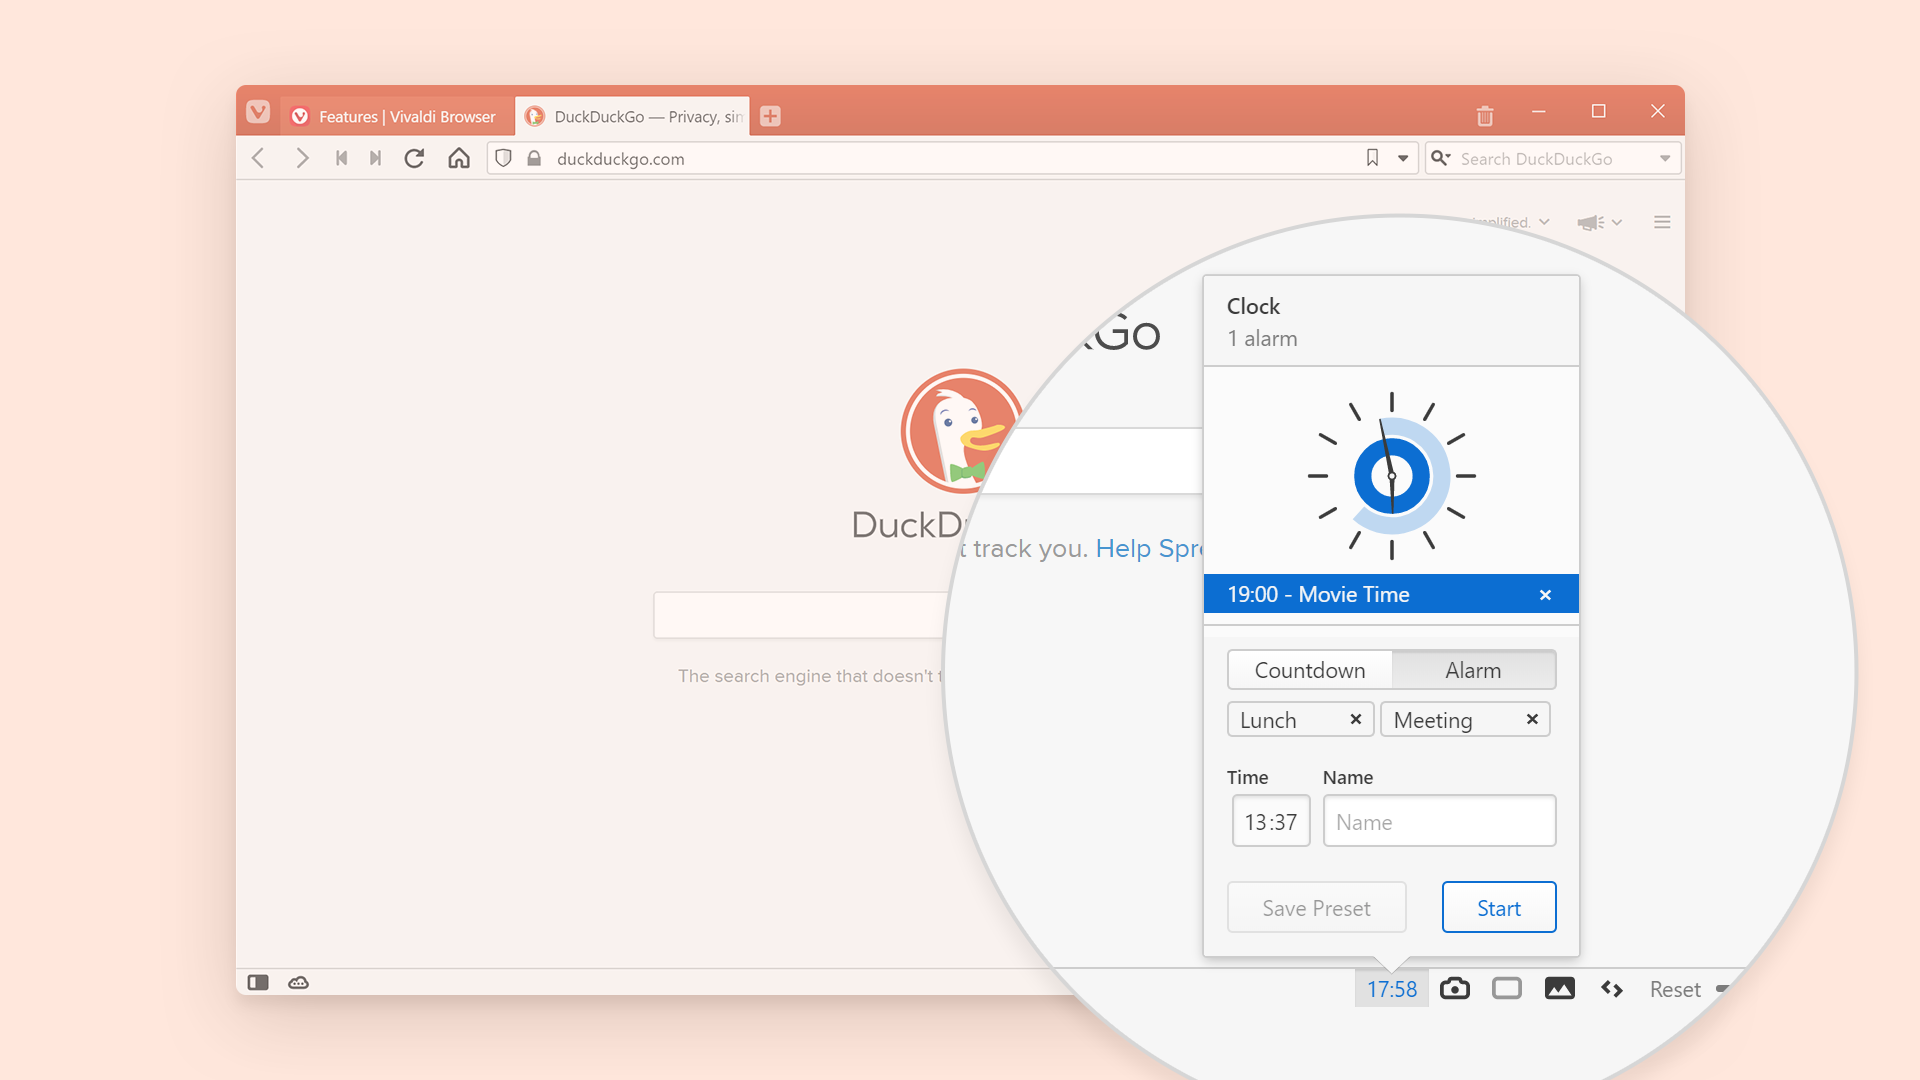Toggle the side panel in the status bar

click(x=258, y=983)
